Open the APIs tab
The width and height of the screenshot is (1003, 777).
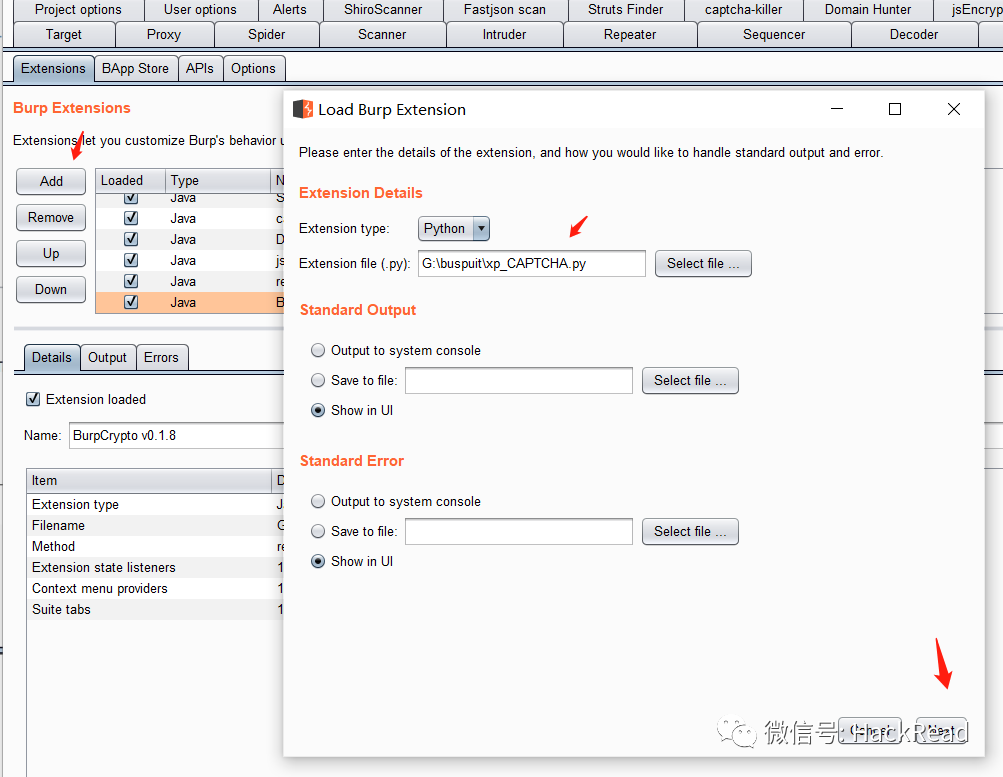200,68
